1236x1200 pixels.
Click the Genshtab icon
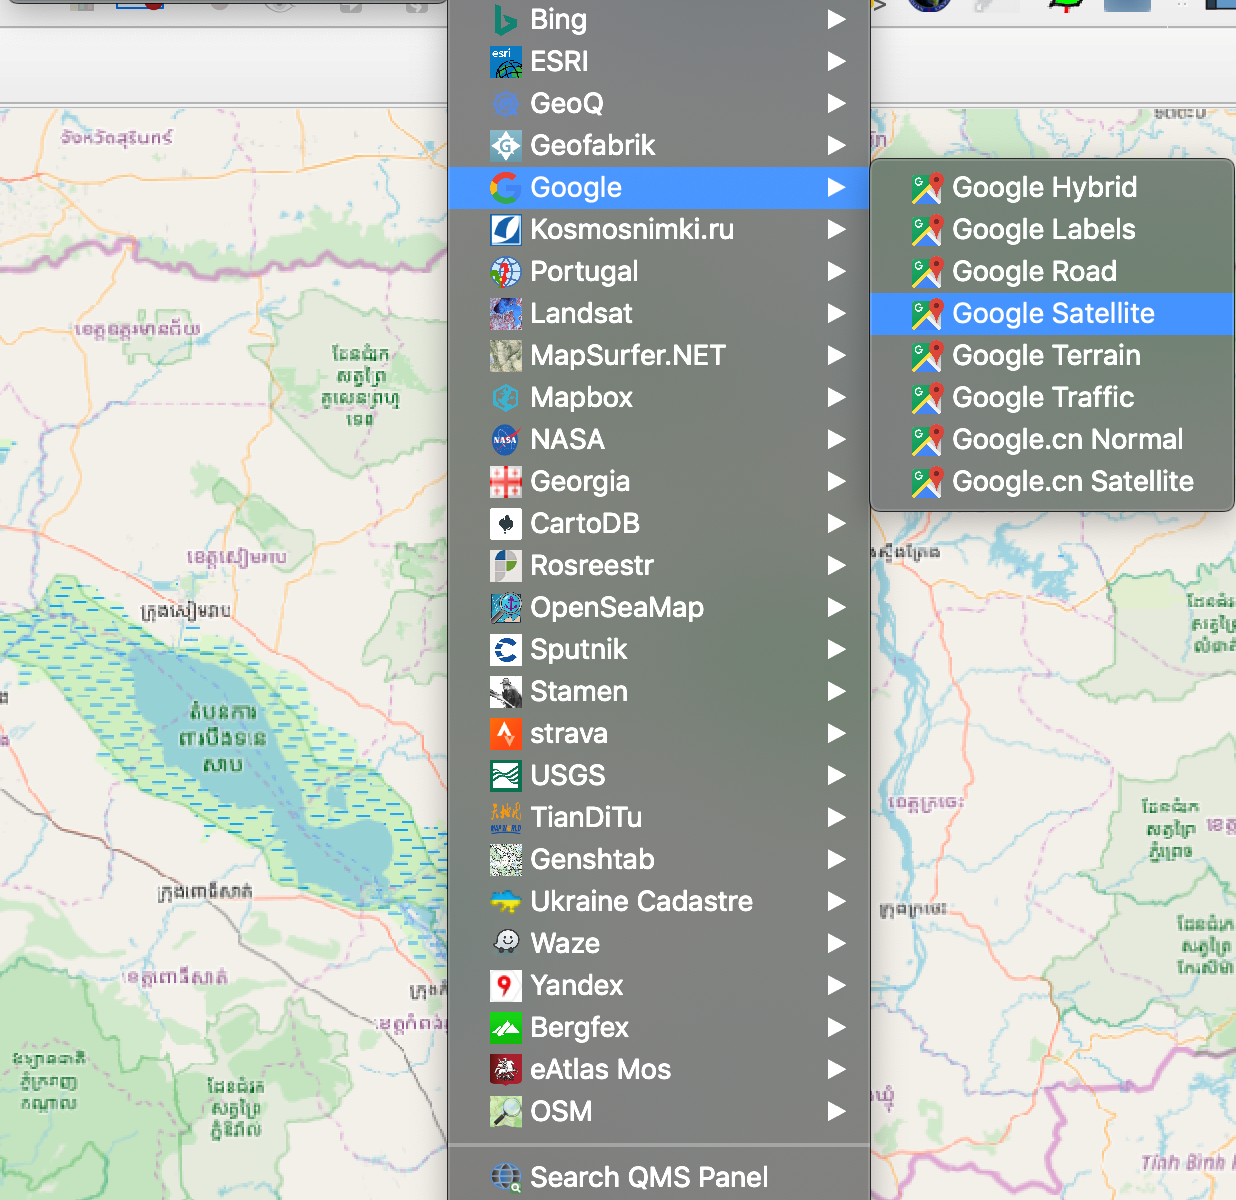coord(506,860)
